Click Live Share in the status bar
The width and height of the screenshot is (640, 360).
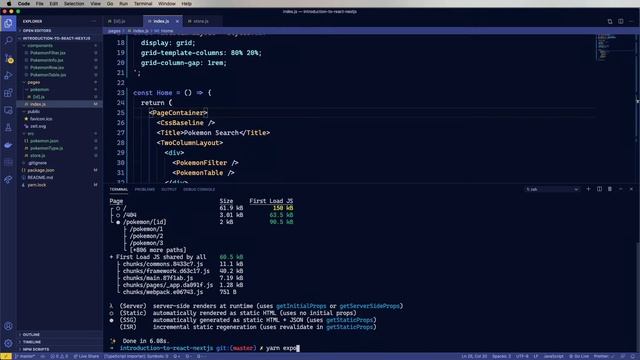(x=86, y=356)
